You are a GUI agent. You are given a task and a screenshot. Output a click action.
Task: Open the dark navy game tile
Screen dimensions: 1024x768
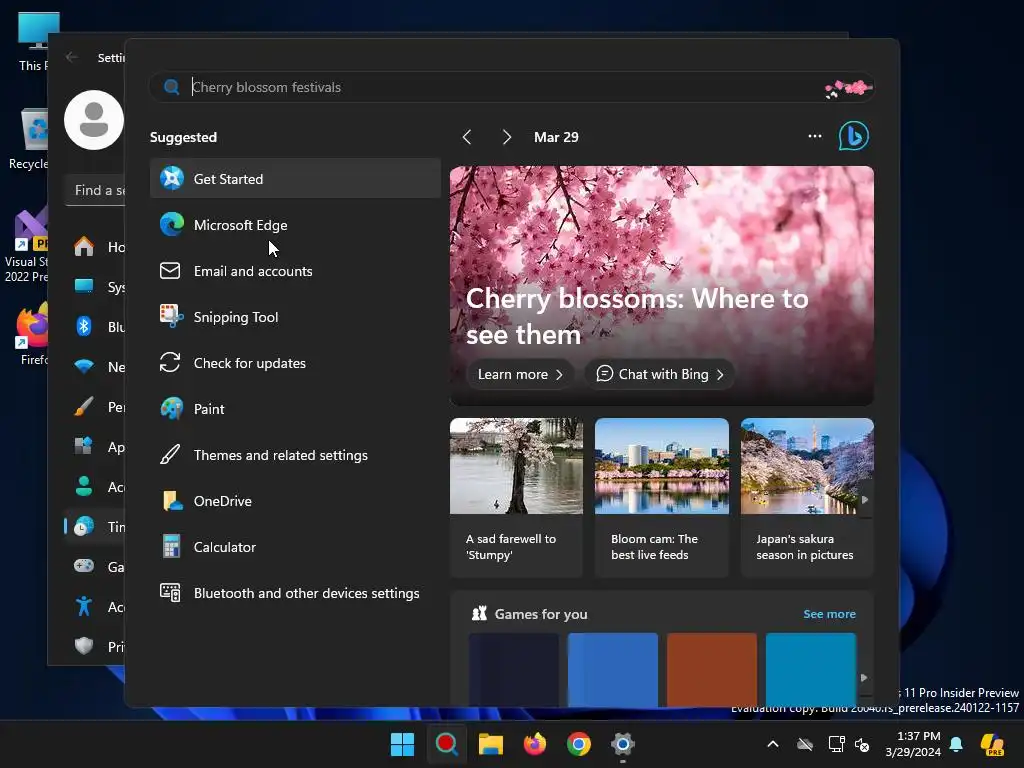tap(513, 669)
